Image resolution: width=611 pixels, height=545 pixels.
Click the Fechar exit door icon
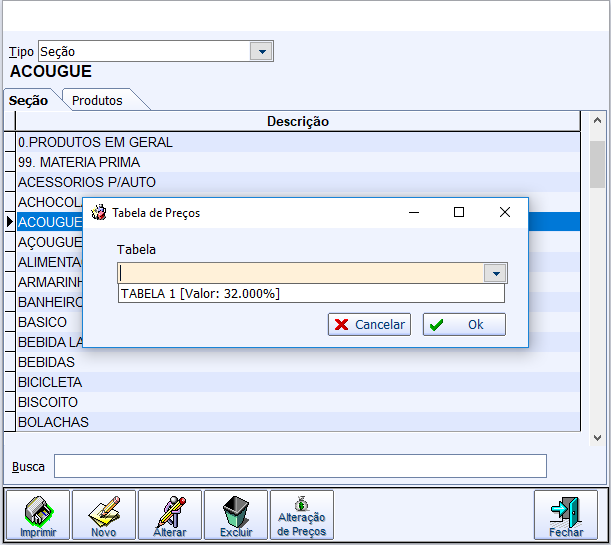click(x=566, y=514)
